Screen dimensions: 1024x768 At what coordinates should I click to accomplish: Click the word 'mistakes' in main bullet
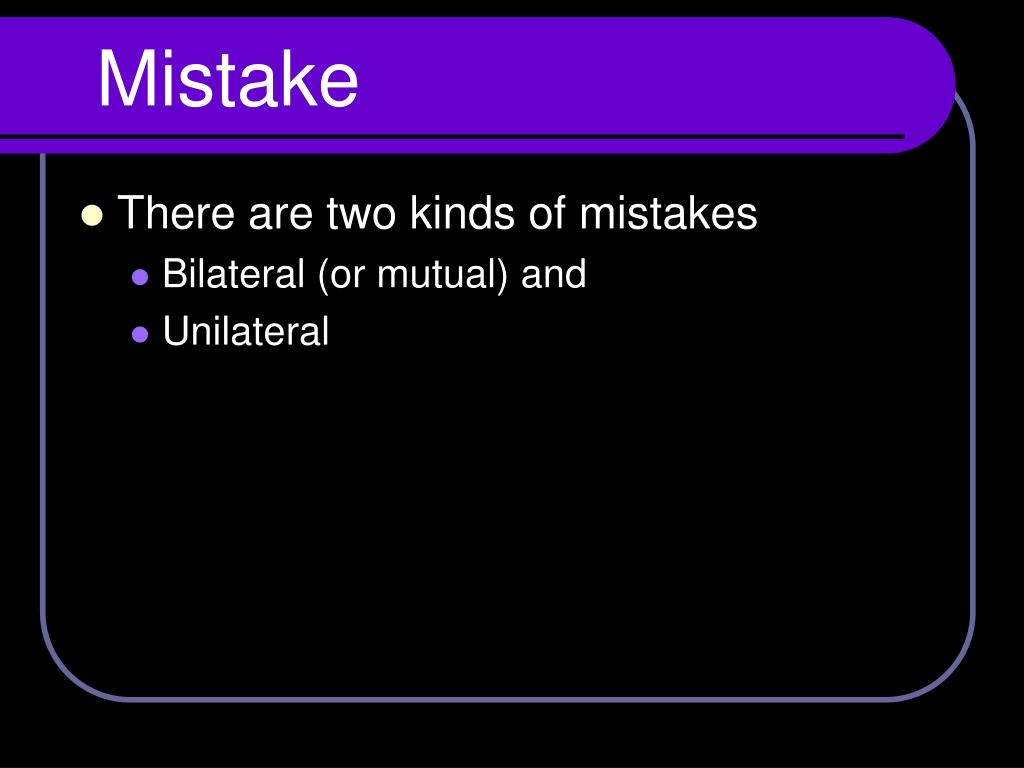point(668,213)
